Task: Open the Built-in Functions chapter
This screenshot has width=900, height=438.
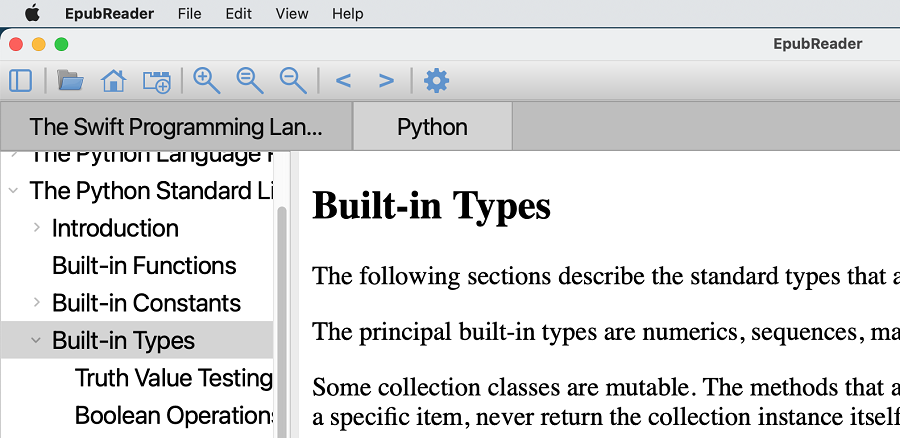Action: 144,265
